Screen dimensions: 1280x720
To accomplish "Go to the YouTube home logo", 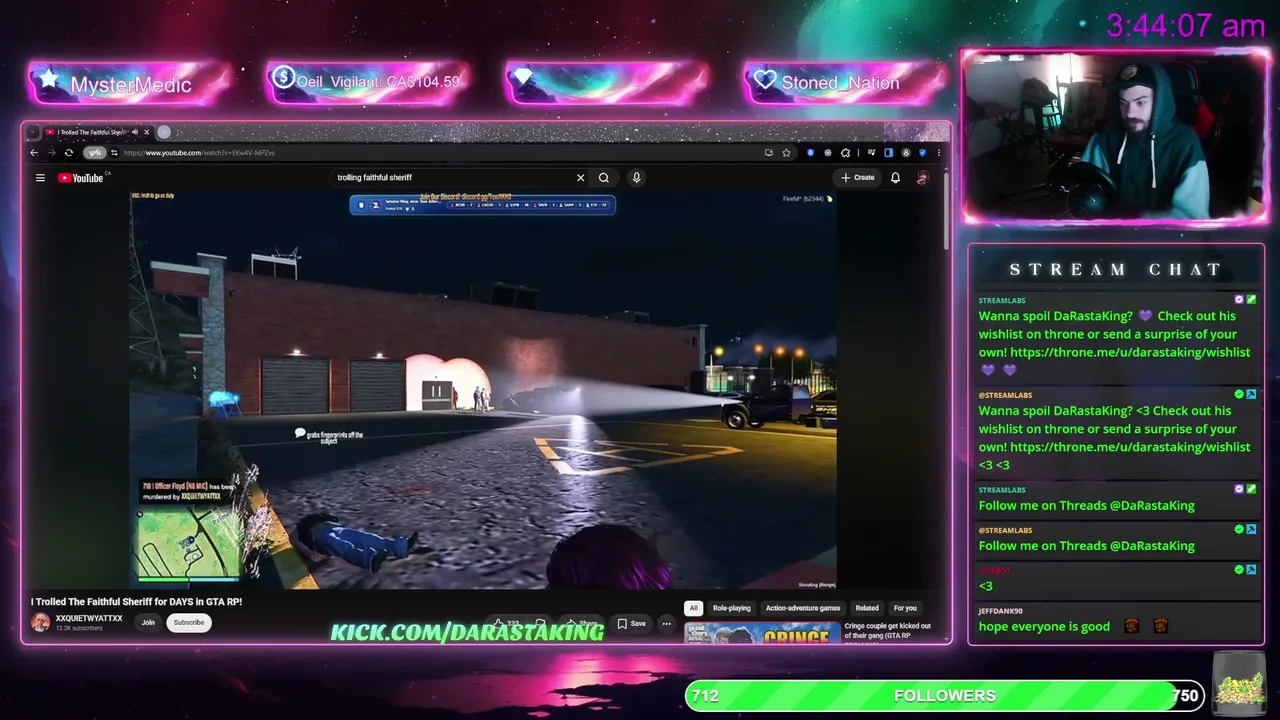I will pos(81,178).
